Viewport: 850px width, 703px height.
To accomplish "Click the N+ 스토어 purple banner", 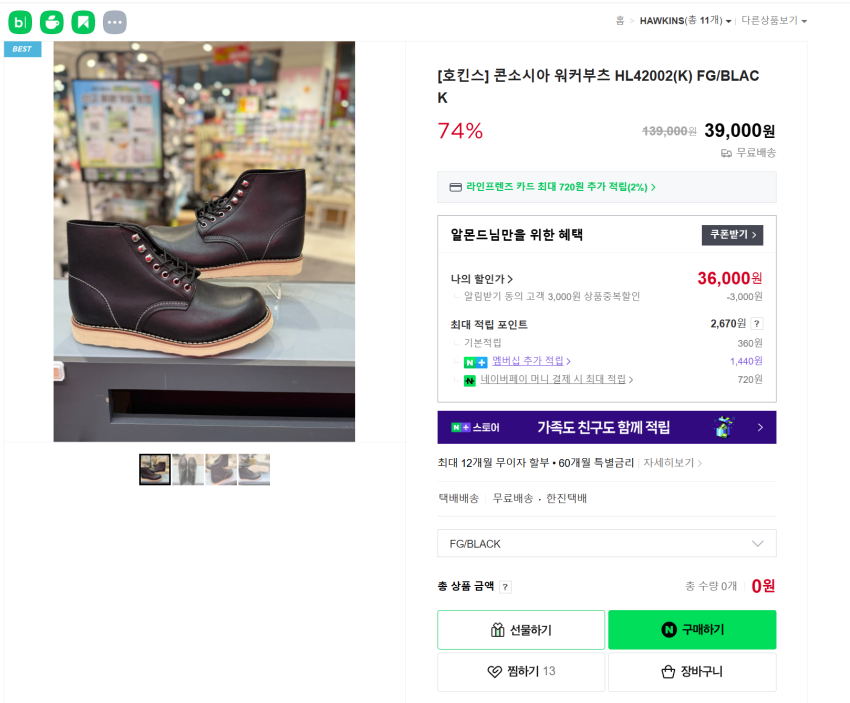I will pos(606,427).
